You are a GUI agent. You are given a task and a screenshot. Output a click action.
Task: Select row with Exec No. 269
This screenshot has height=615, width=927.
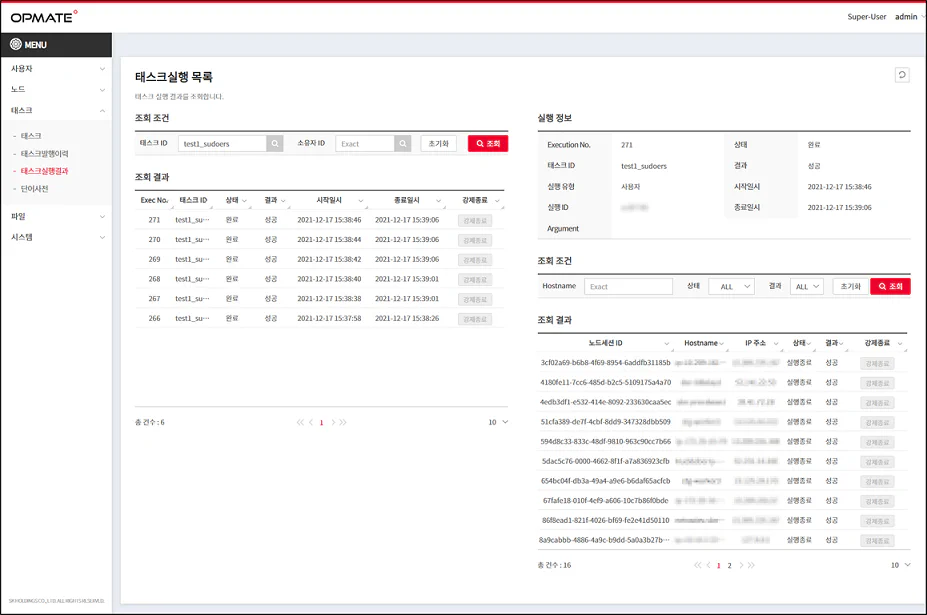[x=300, y=259]
